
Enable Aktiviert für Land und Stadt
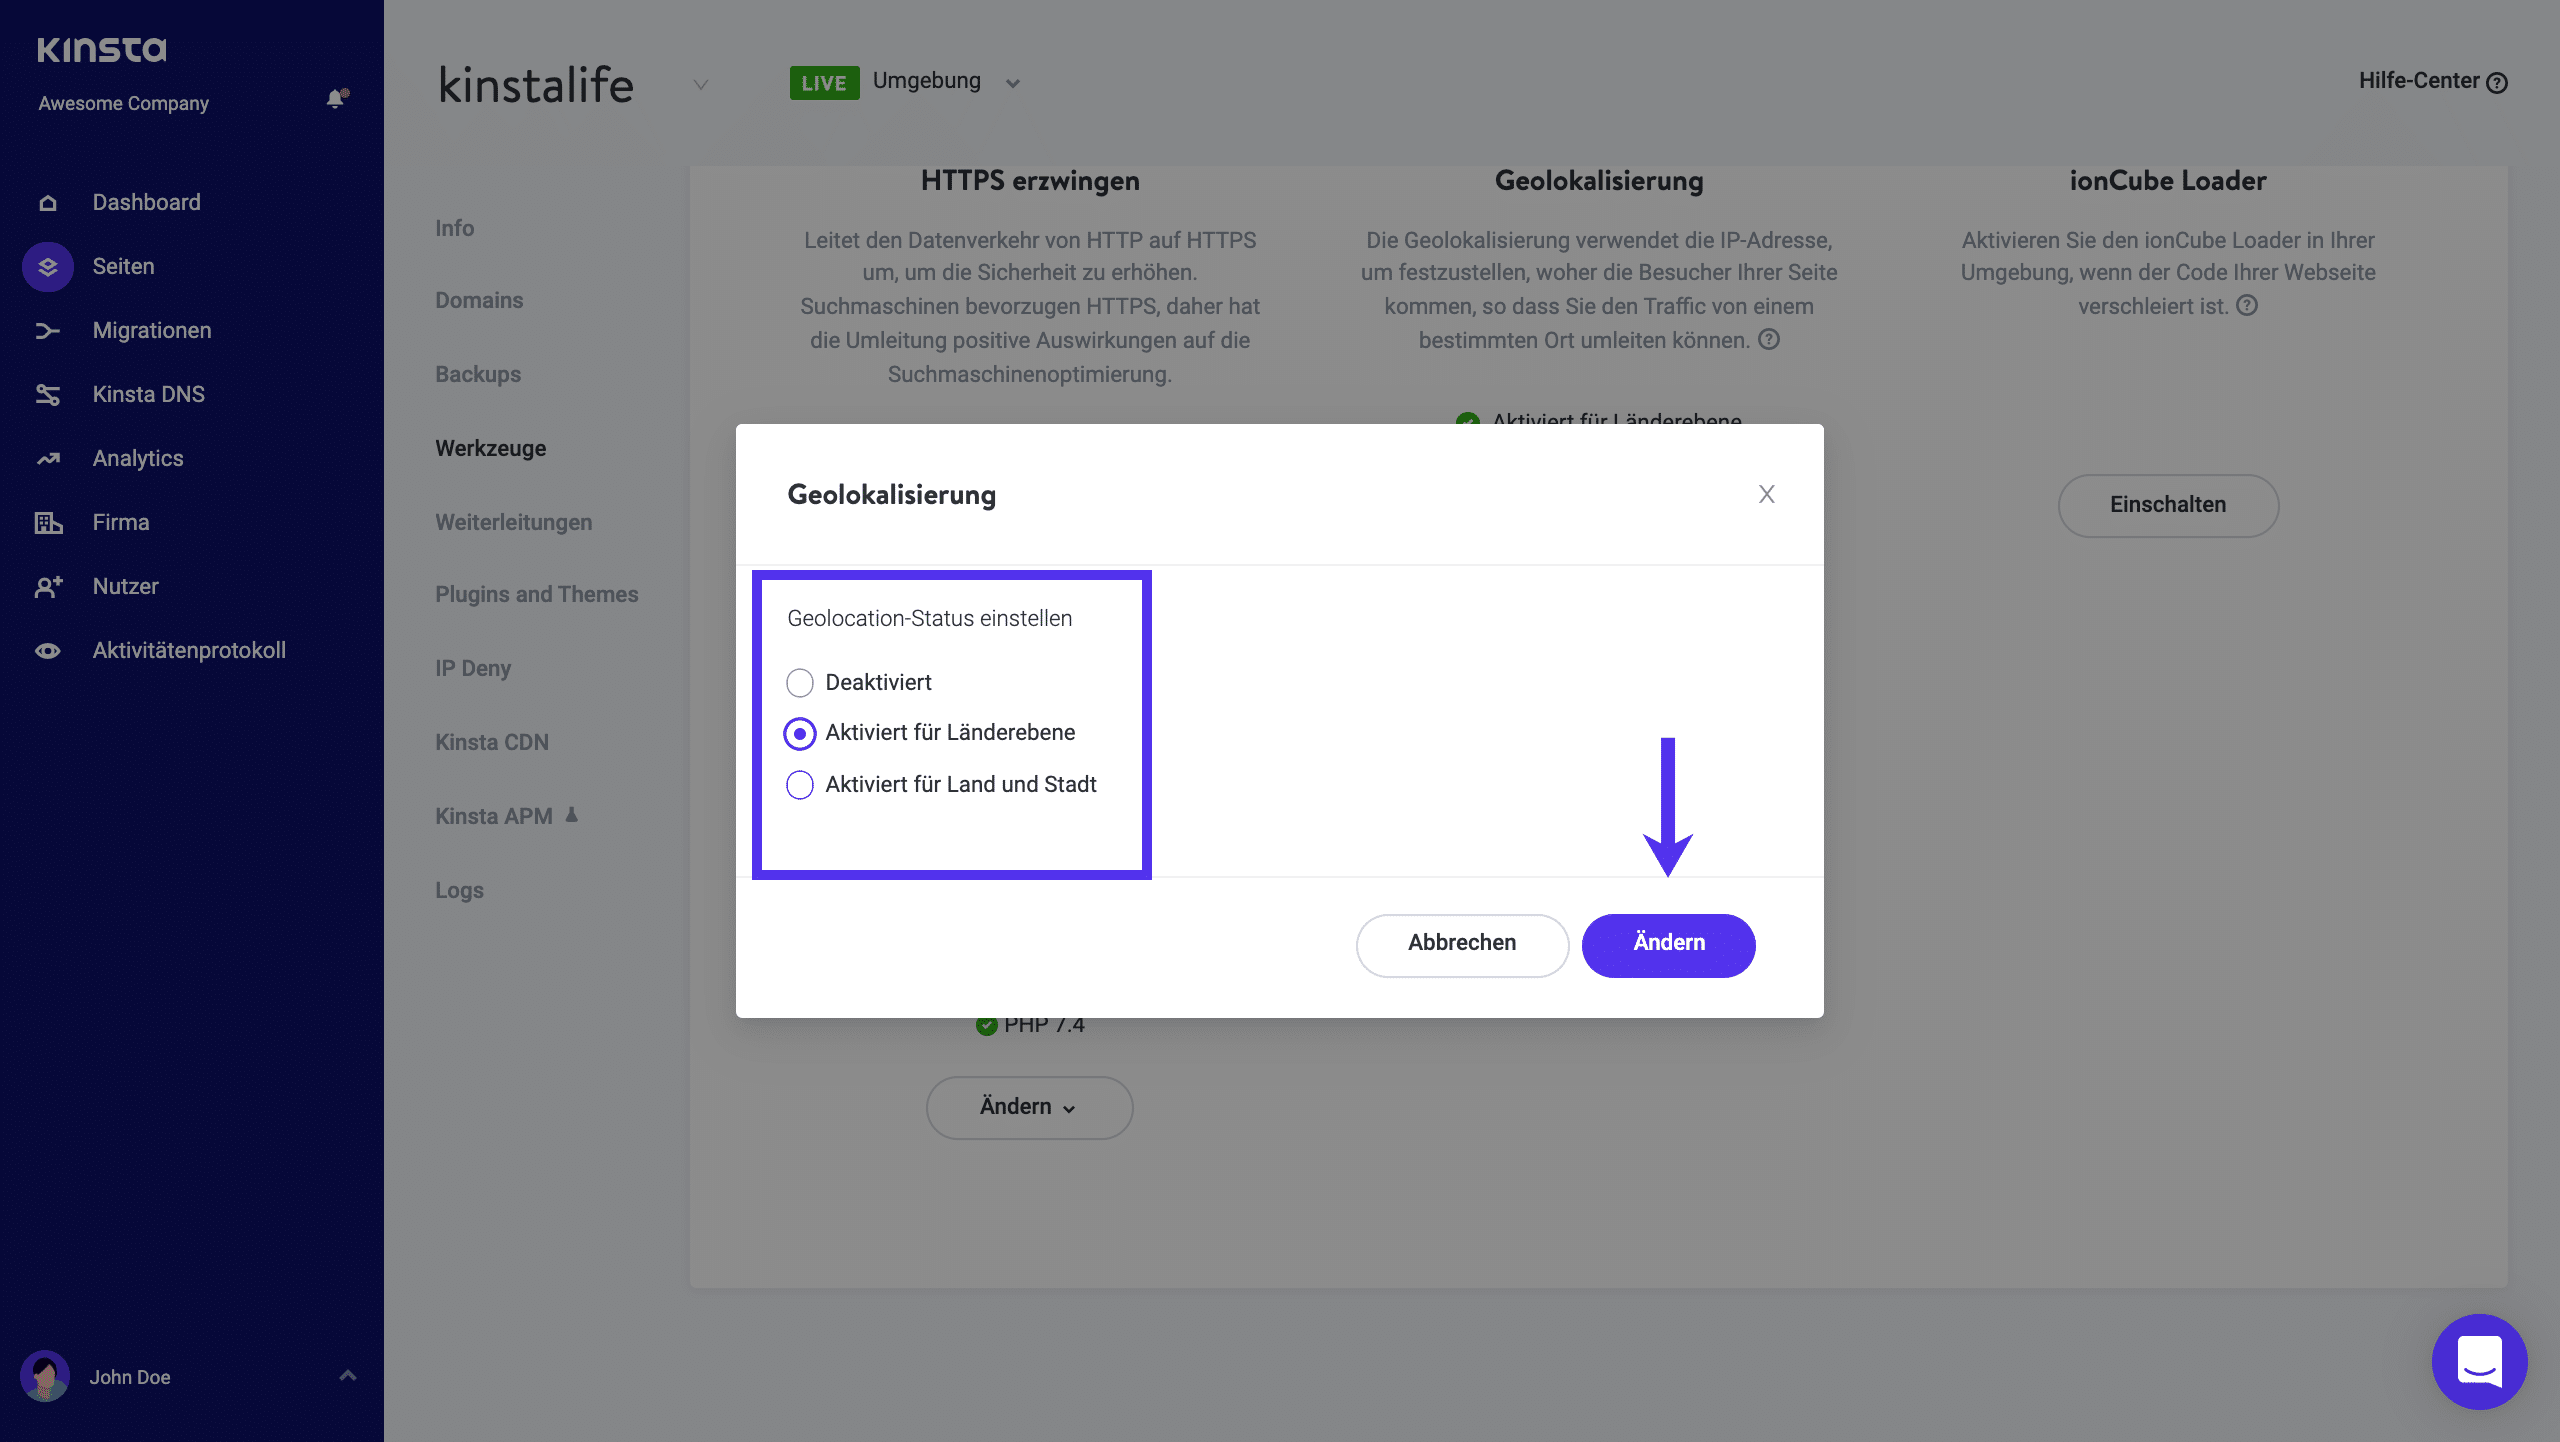799,785
